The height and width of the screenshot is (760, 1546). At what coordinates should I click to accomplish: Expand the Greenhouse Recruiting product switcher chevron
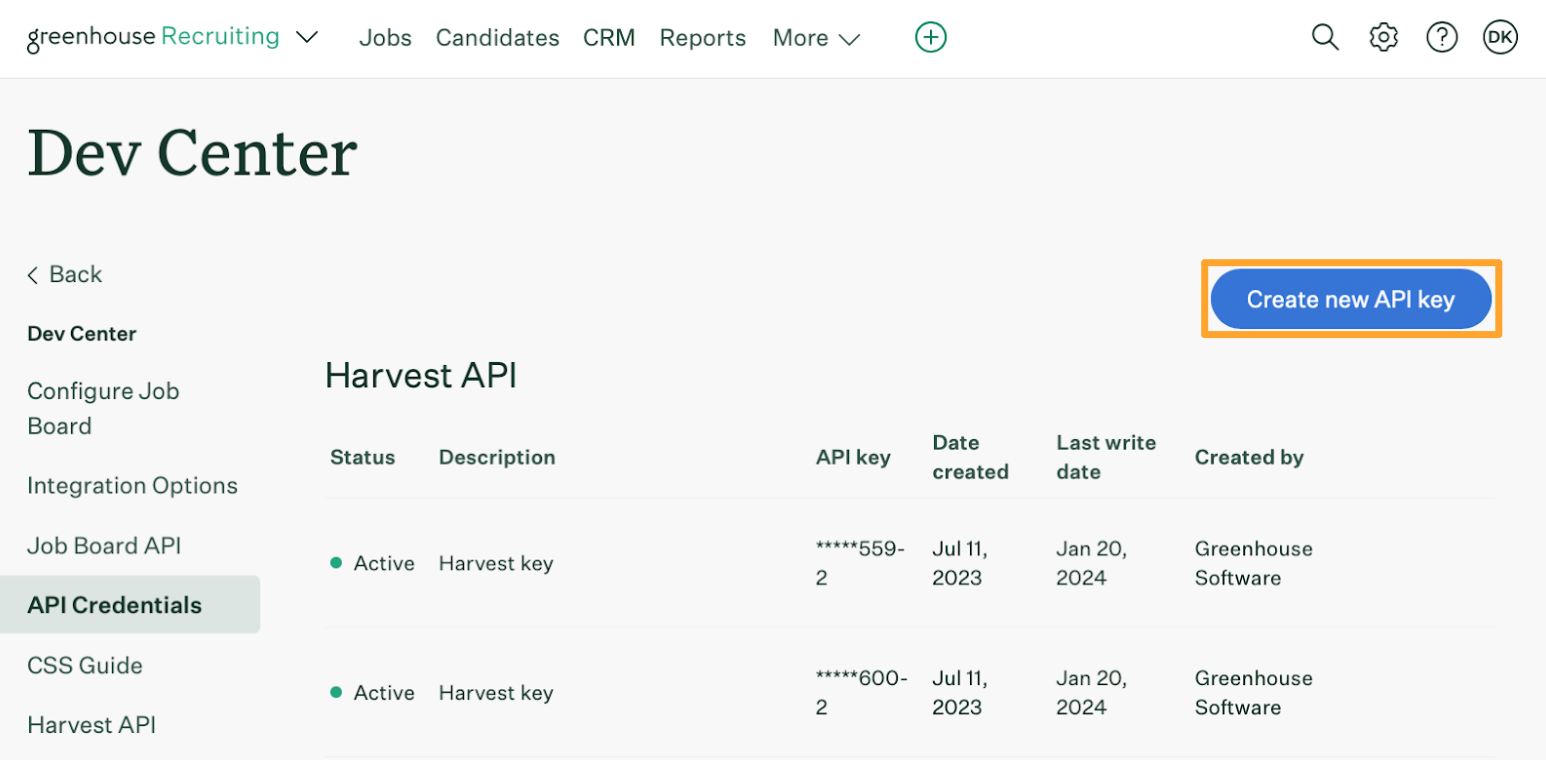coord(307,38)
